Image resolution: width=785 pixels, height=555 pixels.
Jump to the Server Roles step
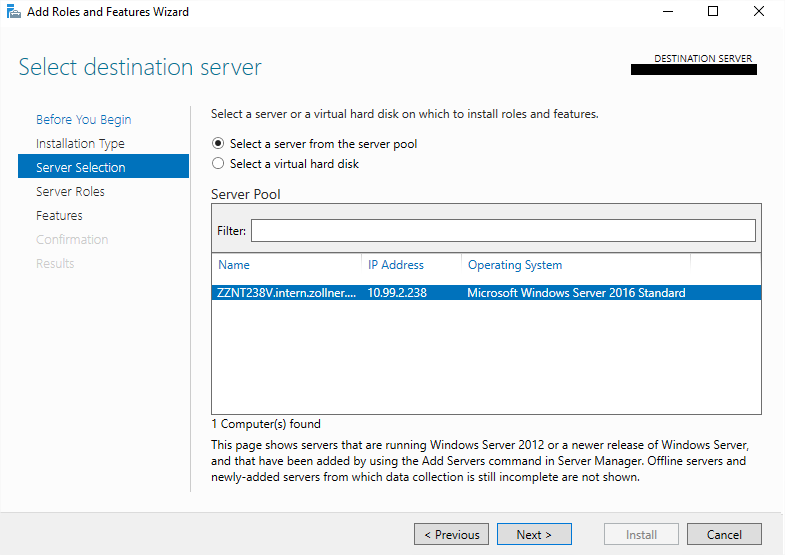click(70, 192)
